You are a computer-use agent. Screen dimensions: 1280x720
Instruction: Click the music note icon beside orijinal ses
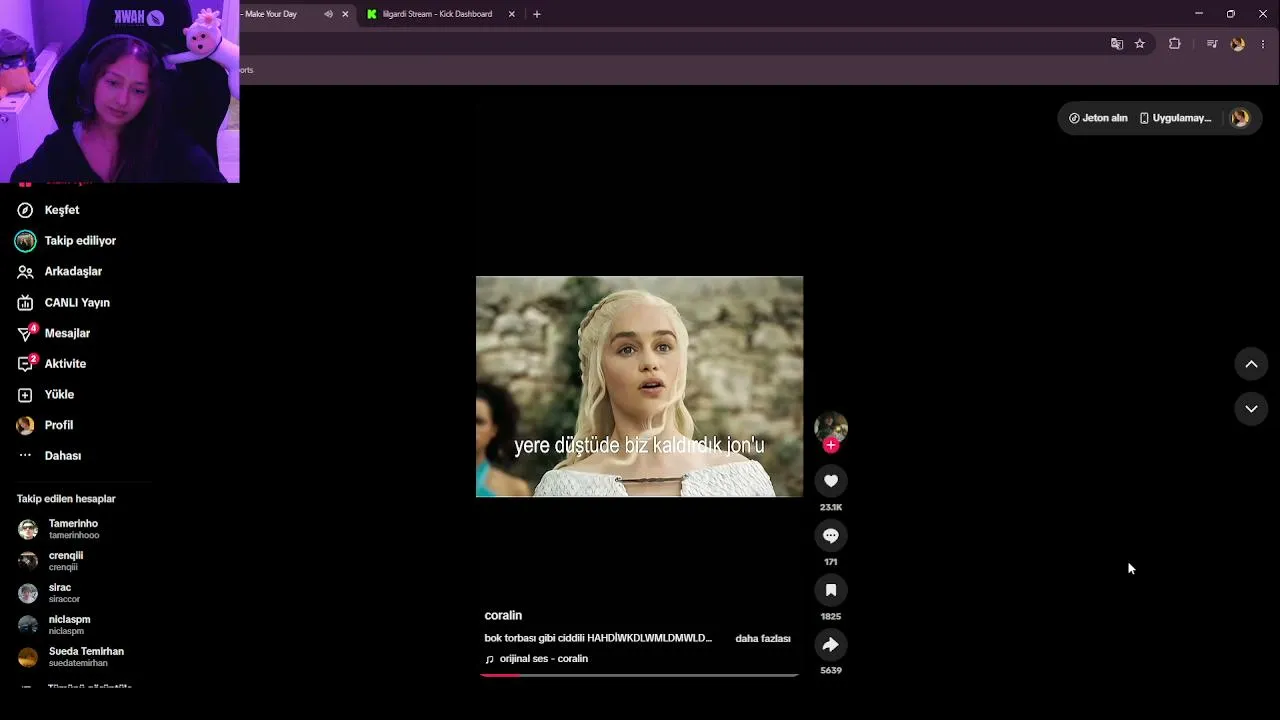(490, 660)
